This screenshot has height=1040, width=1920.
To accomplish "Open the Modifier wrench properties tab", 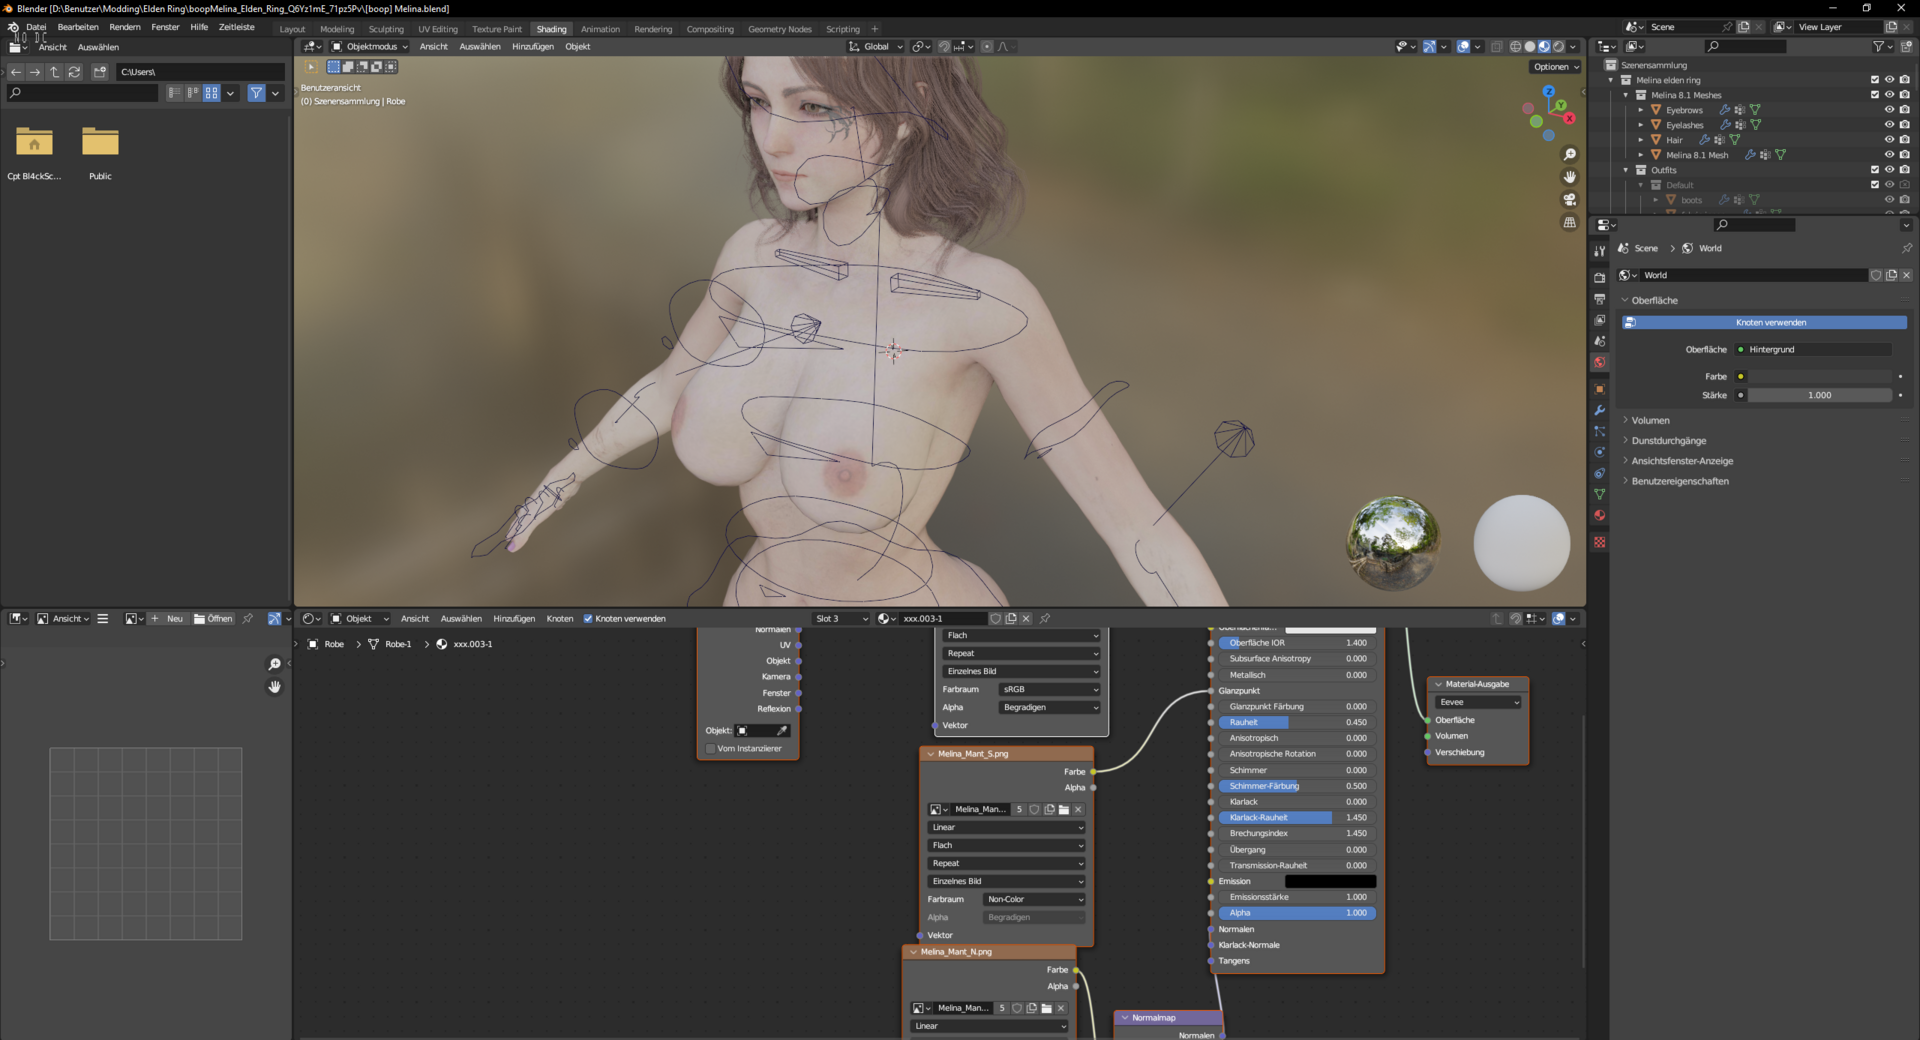I will pyautogui.click(x=1599, y=410).
